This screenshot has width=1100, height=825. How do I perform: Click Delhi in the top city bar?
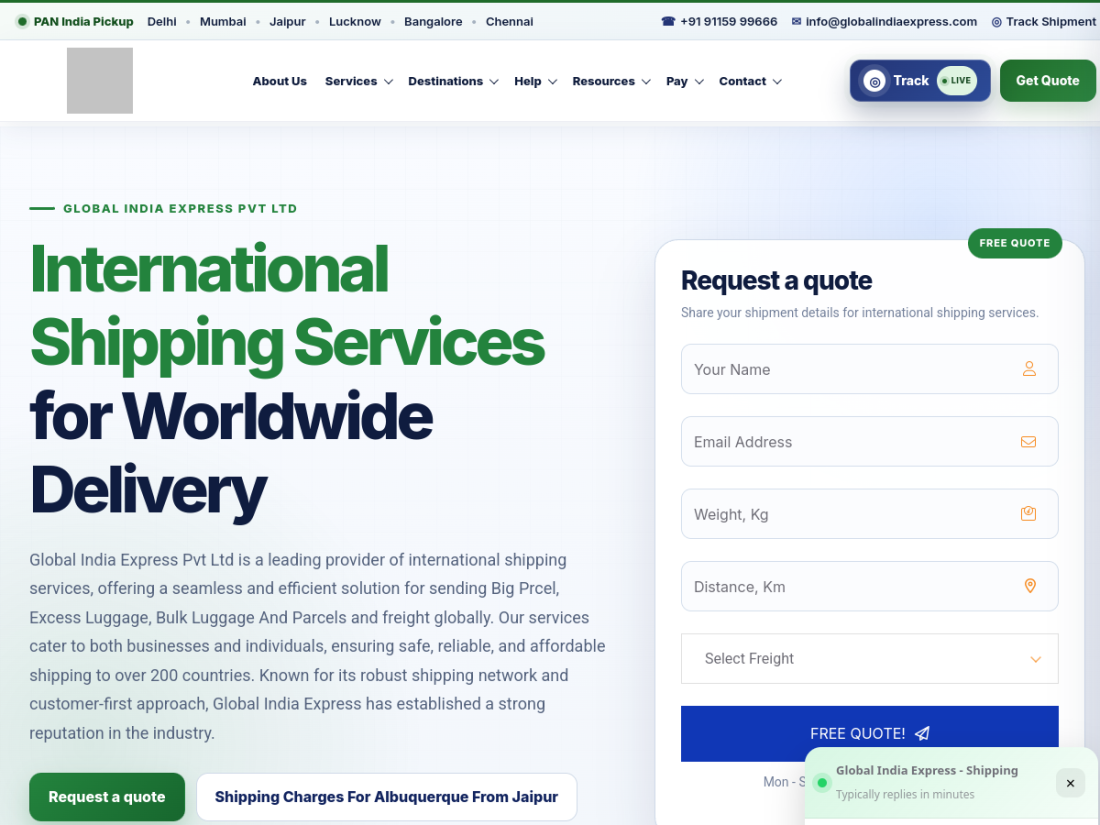[161, 22]
